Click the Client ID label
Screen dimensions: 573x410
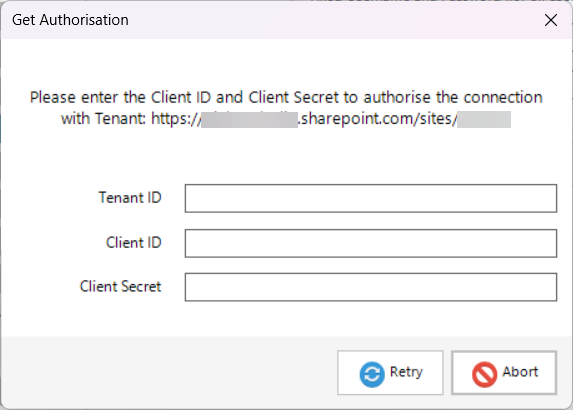click(x=134, y=243)
